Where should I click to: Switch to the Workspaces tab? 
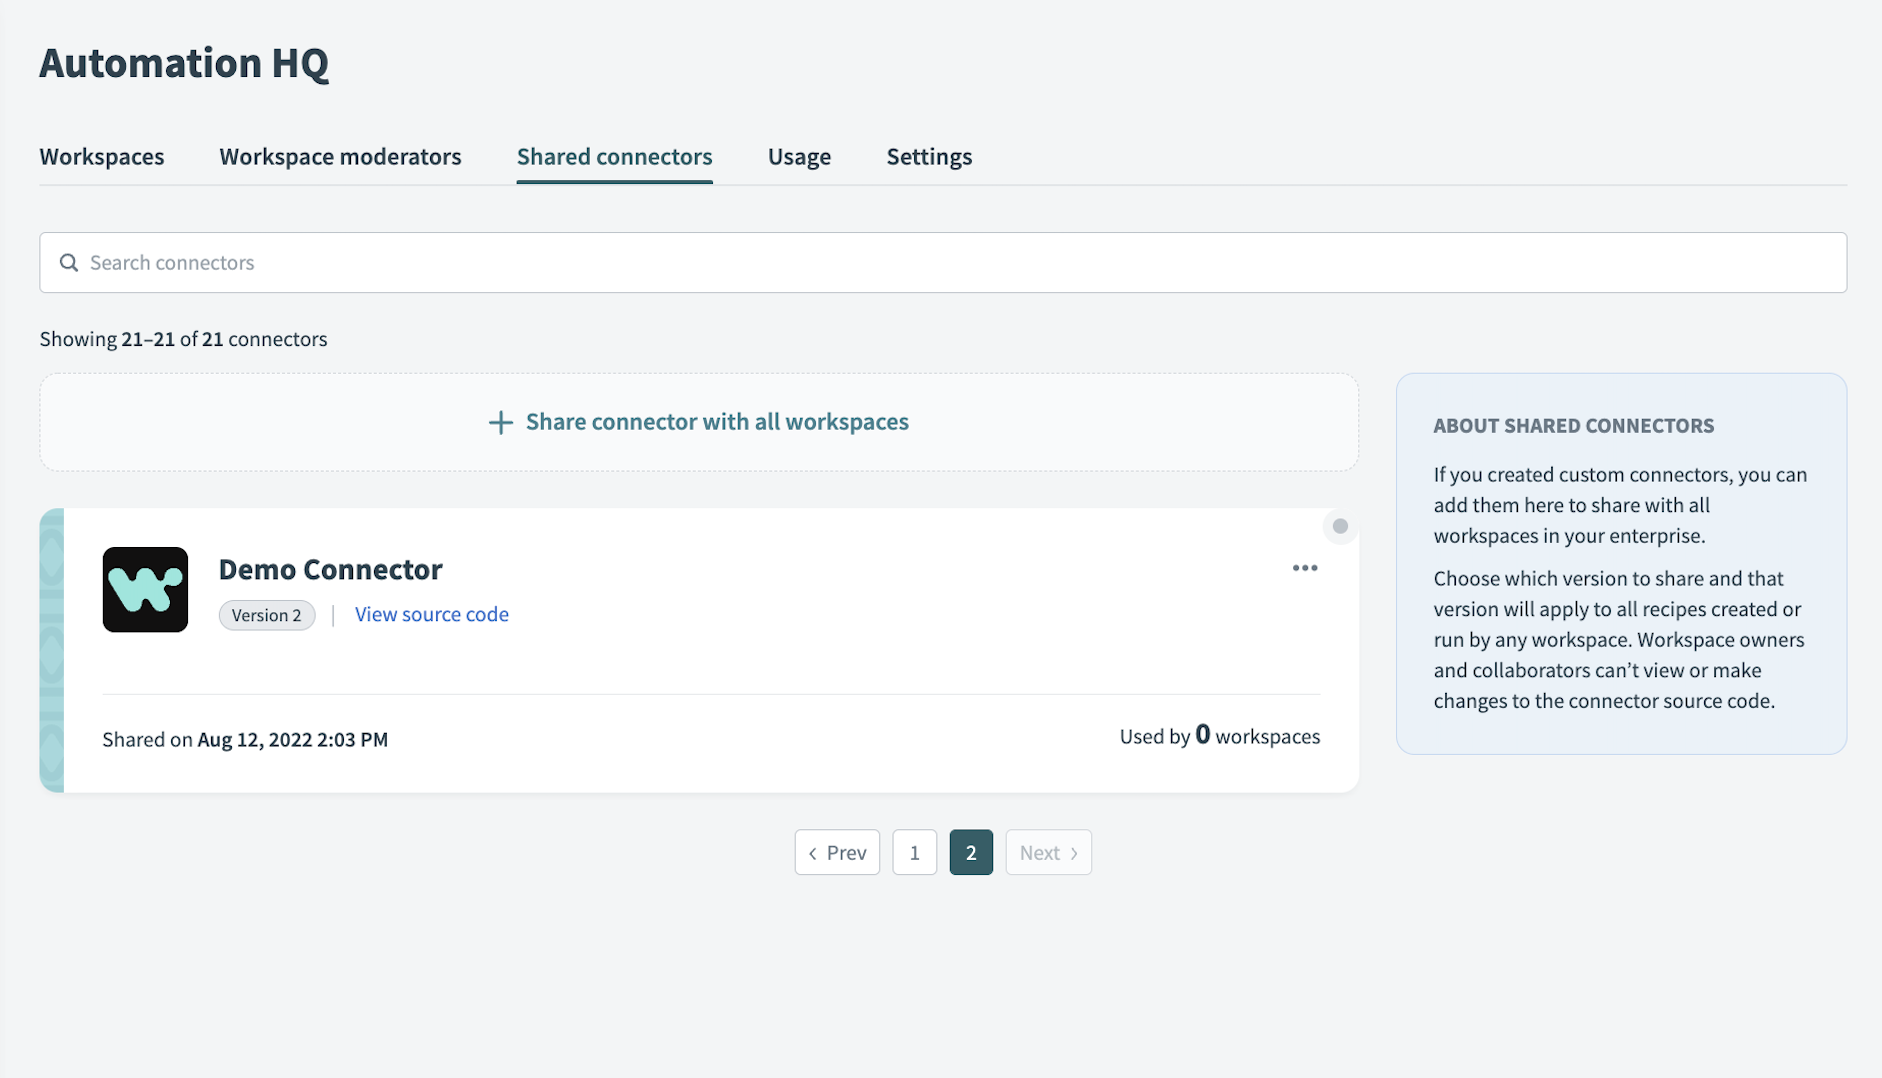click(x=101, y=156)
